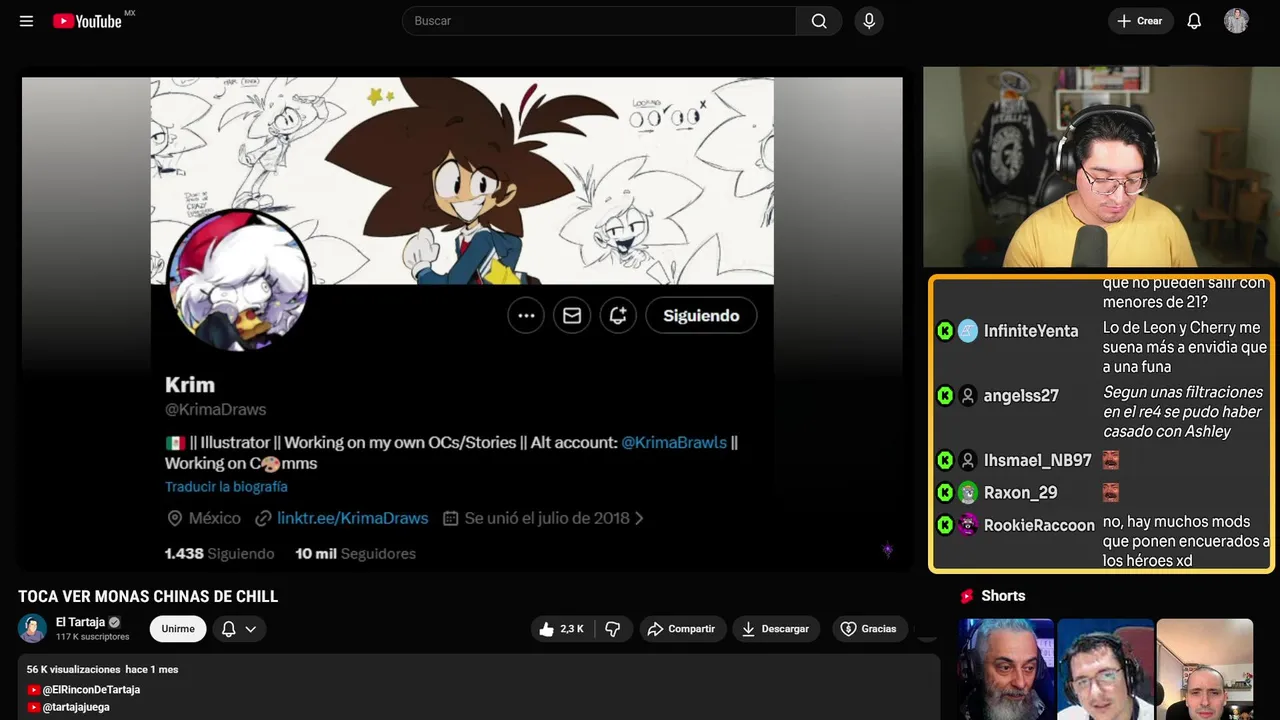
Task: Start voice search with the microphone icon
Action: (x=869, y=21)
